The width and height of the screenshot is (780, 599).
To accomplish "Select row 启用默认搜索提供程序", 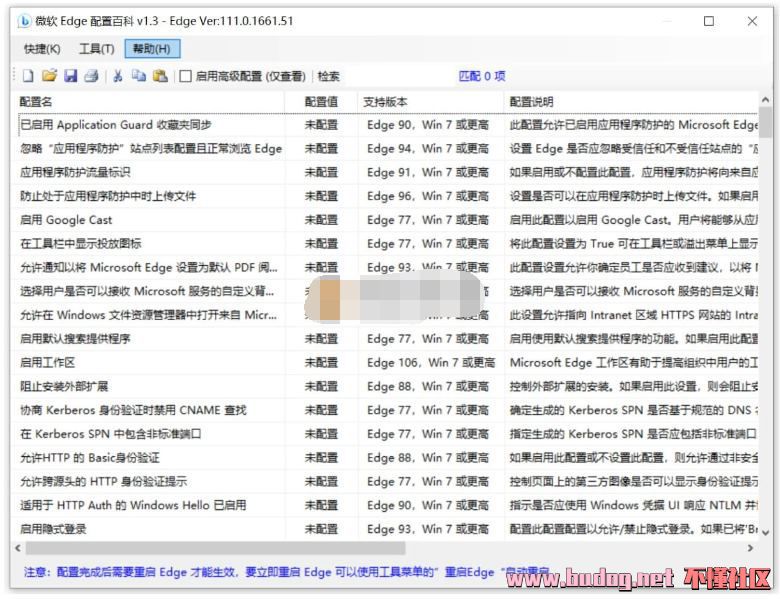I will coord(386,339).
